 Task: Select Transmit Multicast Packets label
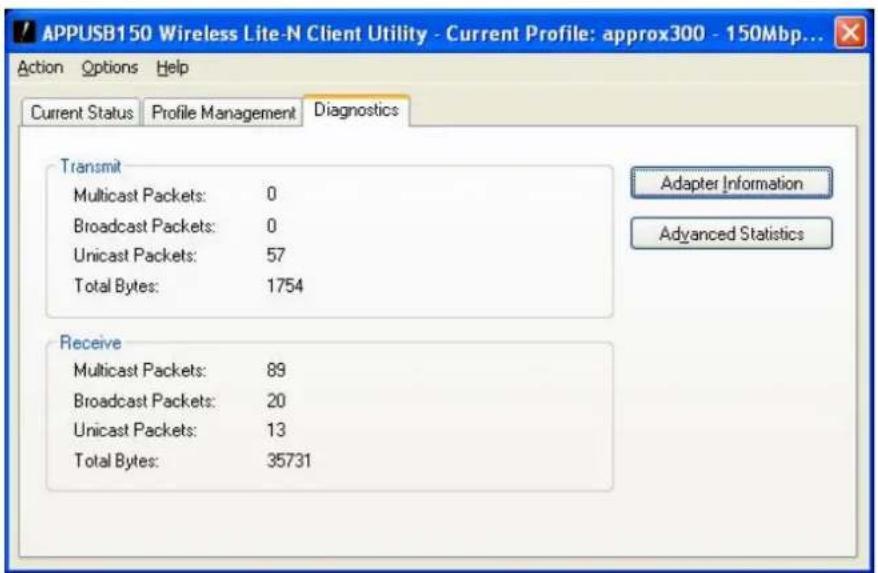(x=140, y=195)
